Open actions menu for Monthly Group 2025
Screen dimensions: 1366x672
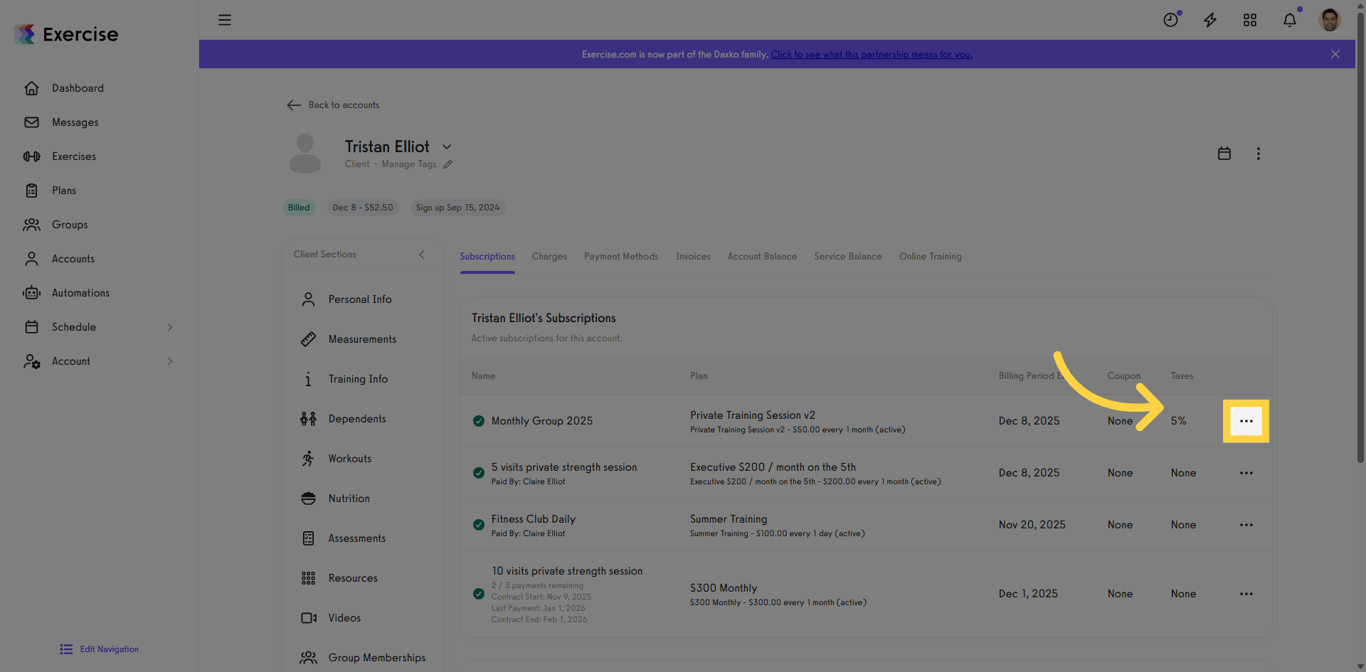pyautogui.click(x=1246, y=420)
